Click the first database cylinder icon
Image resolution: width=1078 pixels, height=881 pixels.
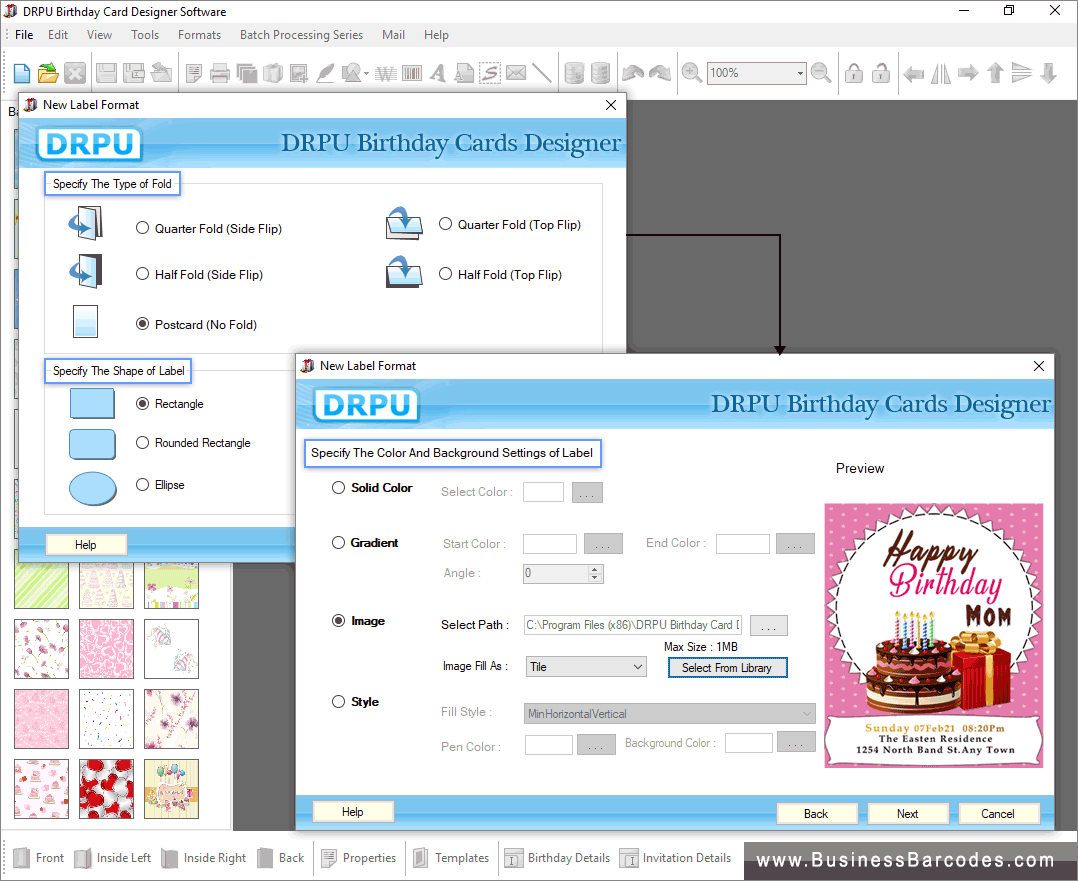coord(574,73)
